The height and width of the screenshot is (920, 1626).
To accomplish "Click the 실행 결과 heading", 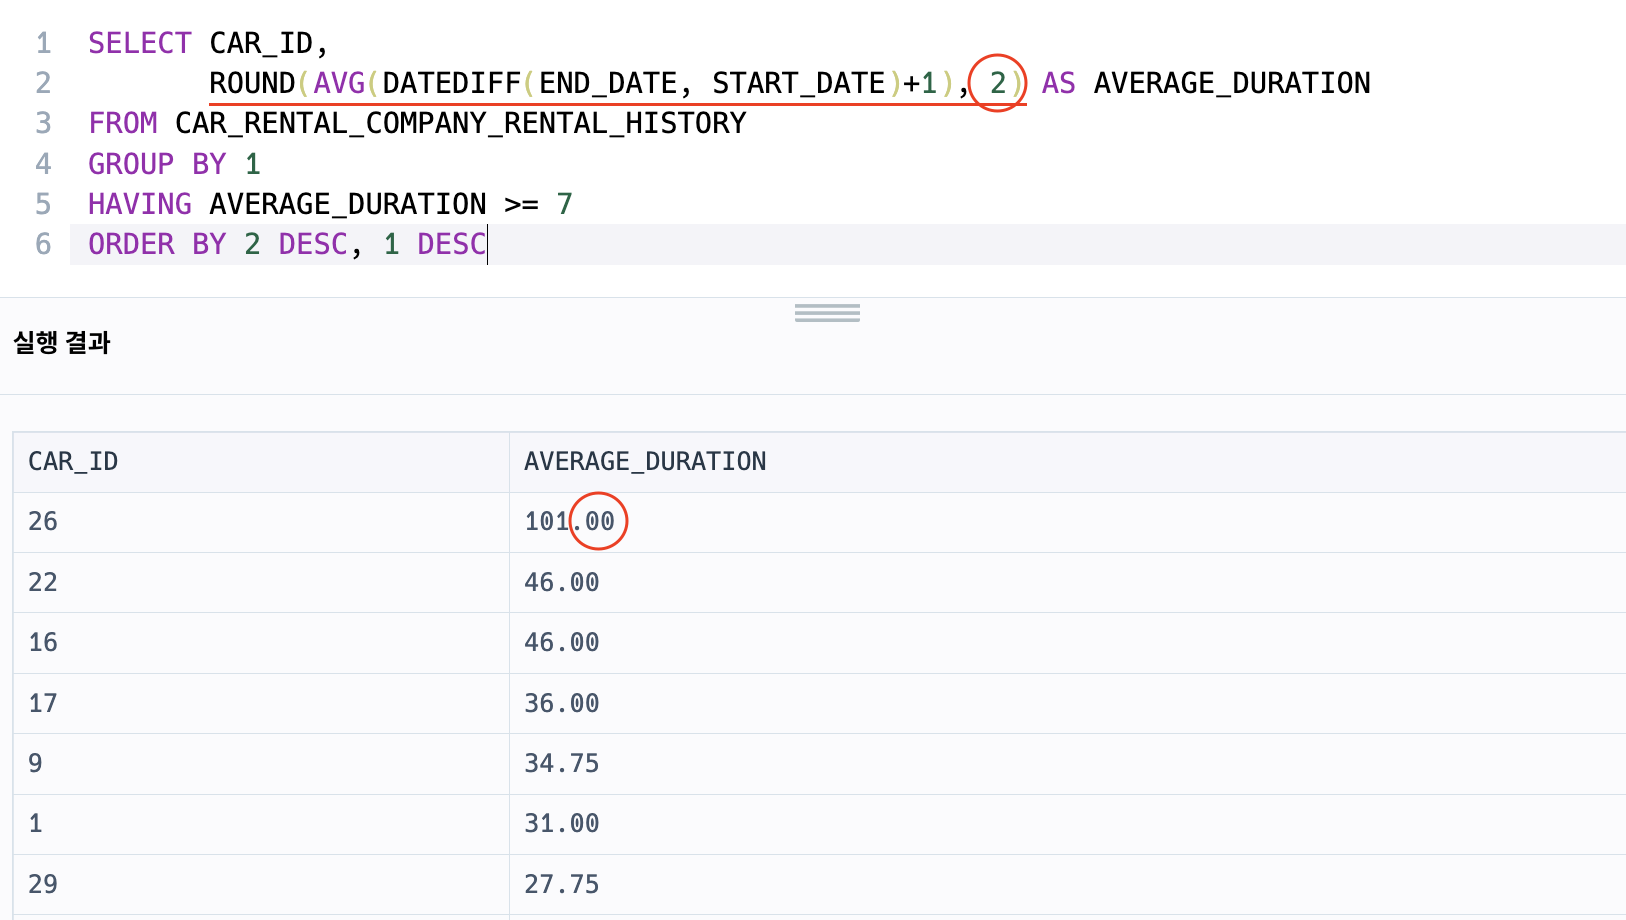I will click(62, 343).
